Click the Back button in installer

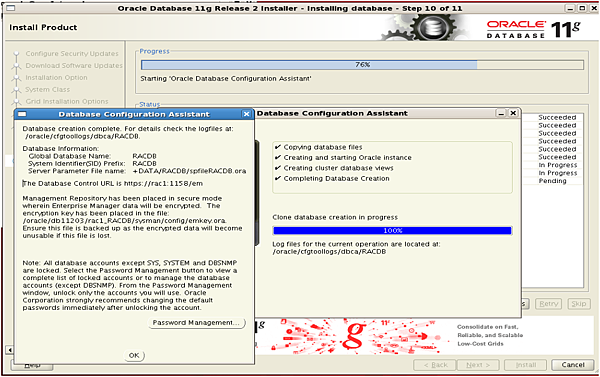point(435,365)
